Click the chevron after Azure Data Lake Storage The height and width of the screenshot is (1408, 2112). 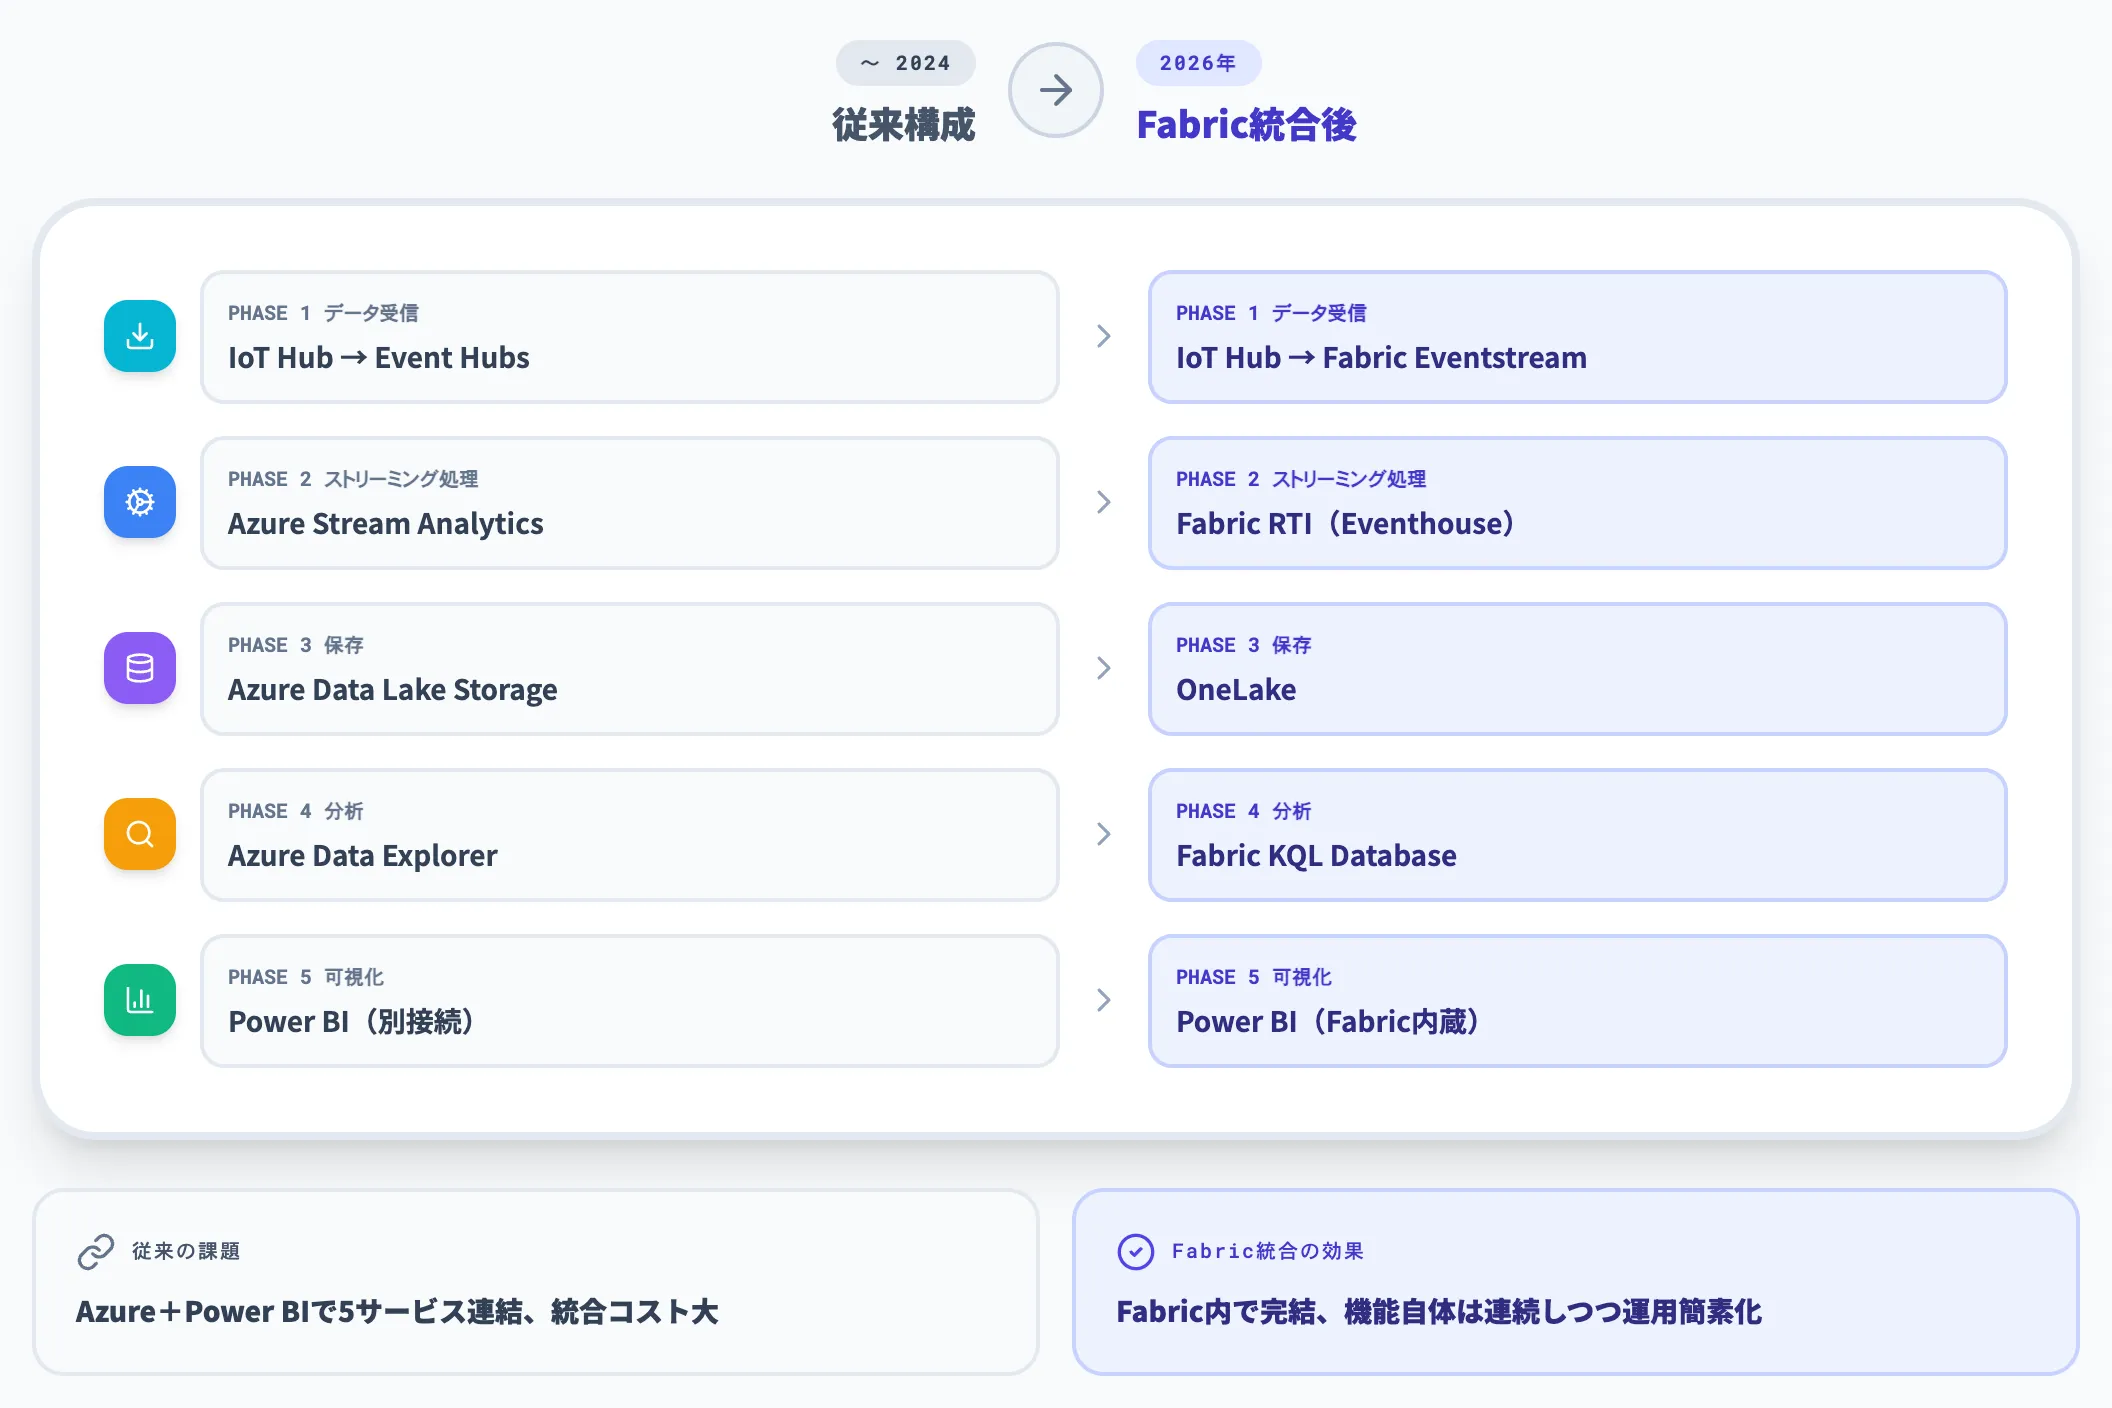tap(1104, 668)
